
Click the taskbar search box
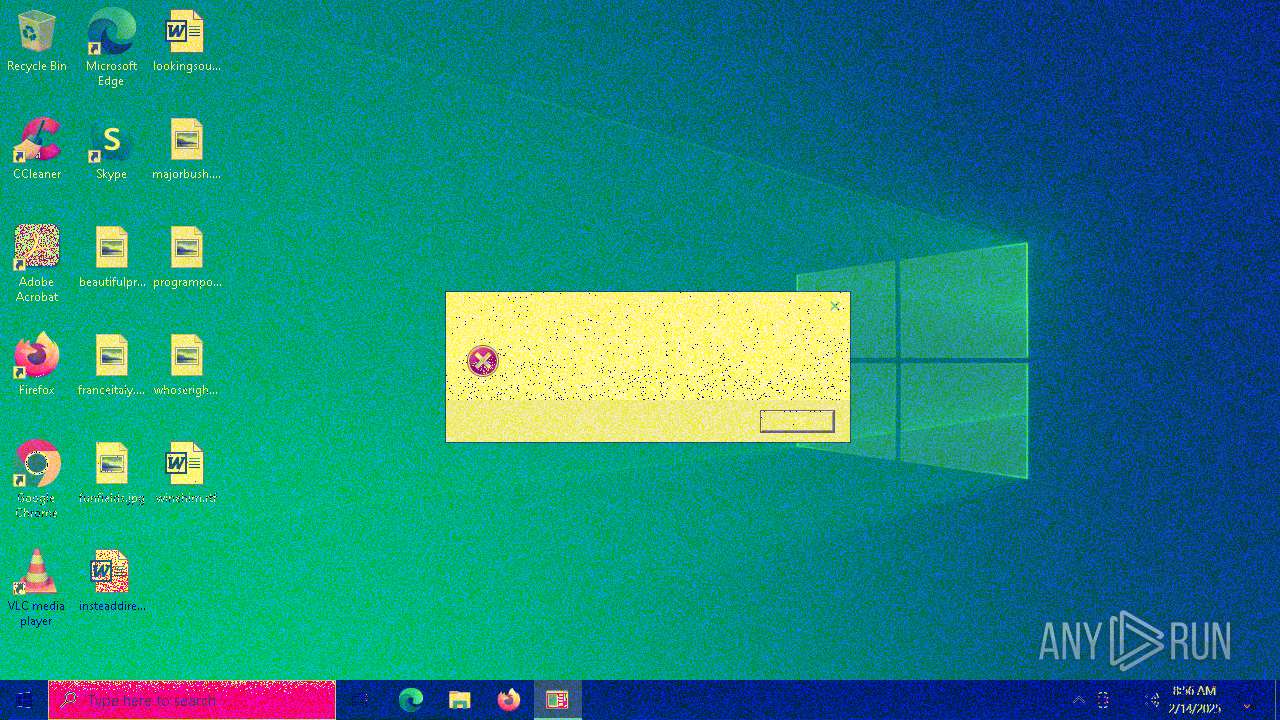click(x=192, y=700)
